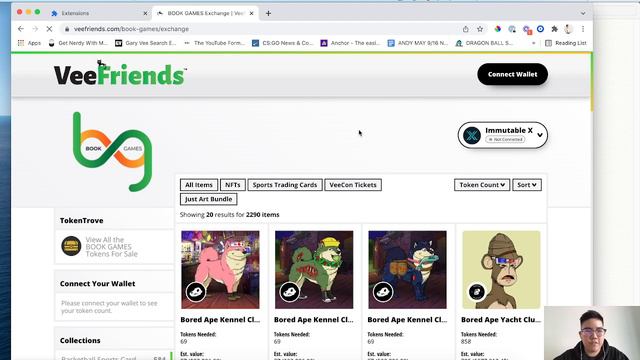Viewport: 640px width, 360px height.
Task: Go back to the previous page
Action: pos(21,29)
